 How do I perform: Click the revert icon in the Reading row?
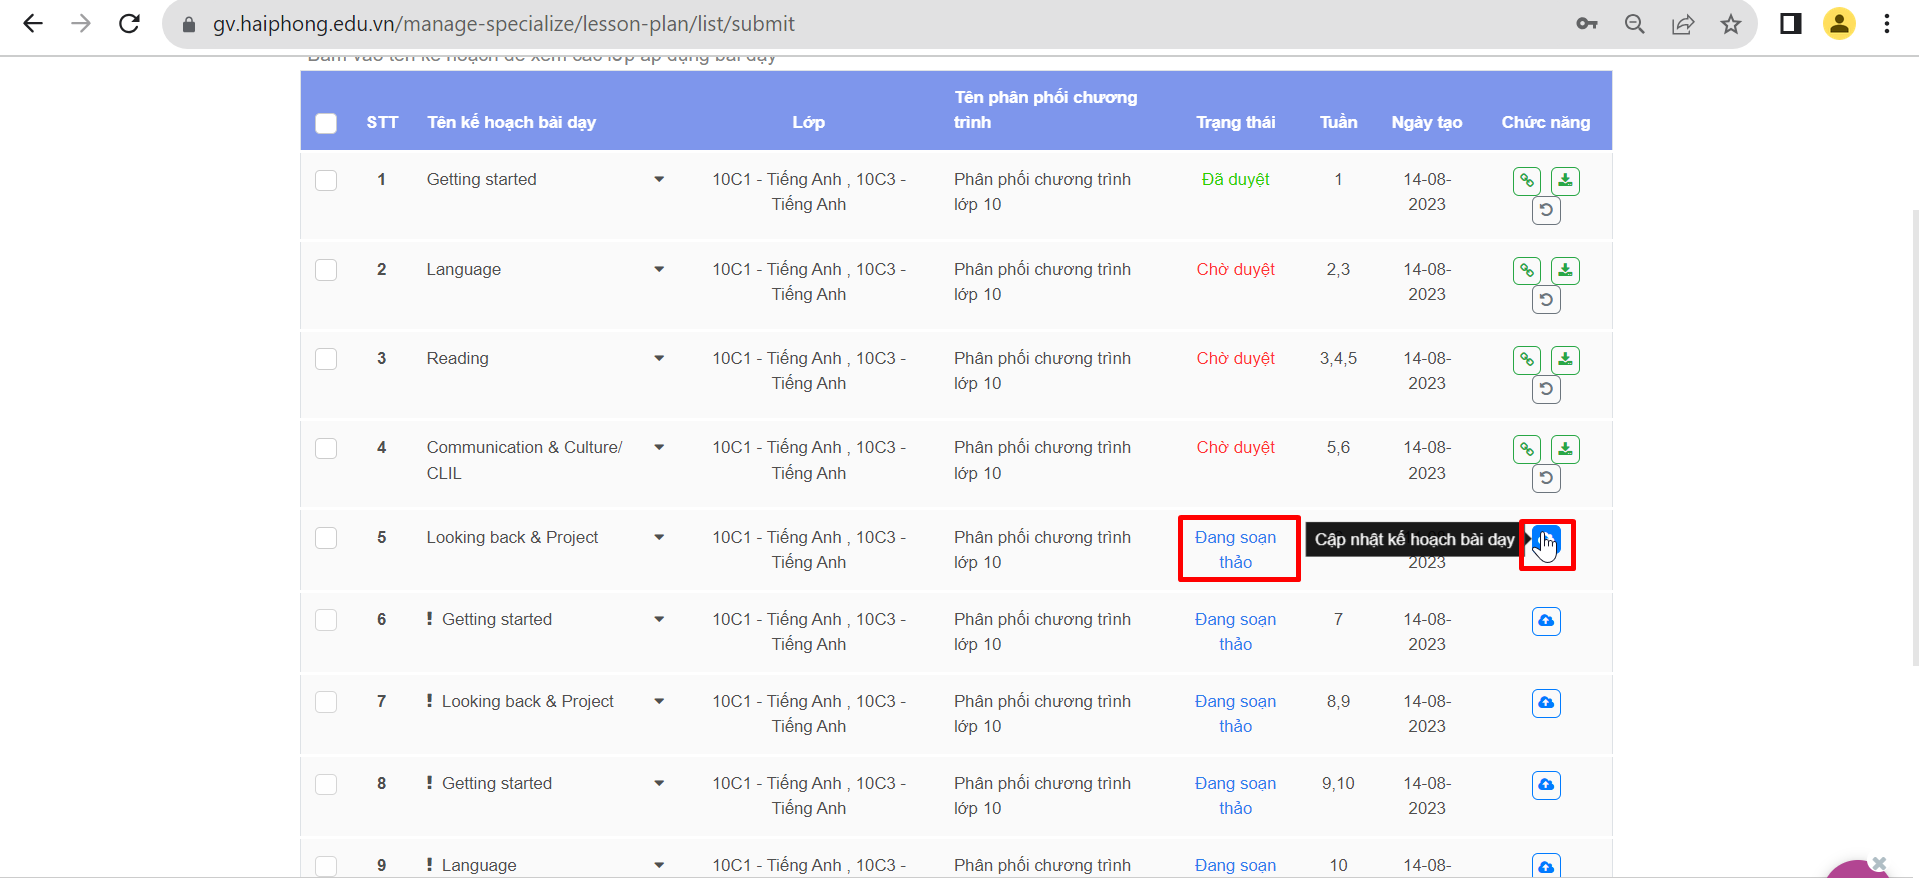pyautogui.click(x=1546, y=389)
